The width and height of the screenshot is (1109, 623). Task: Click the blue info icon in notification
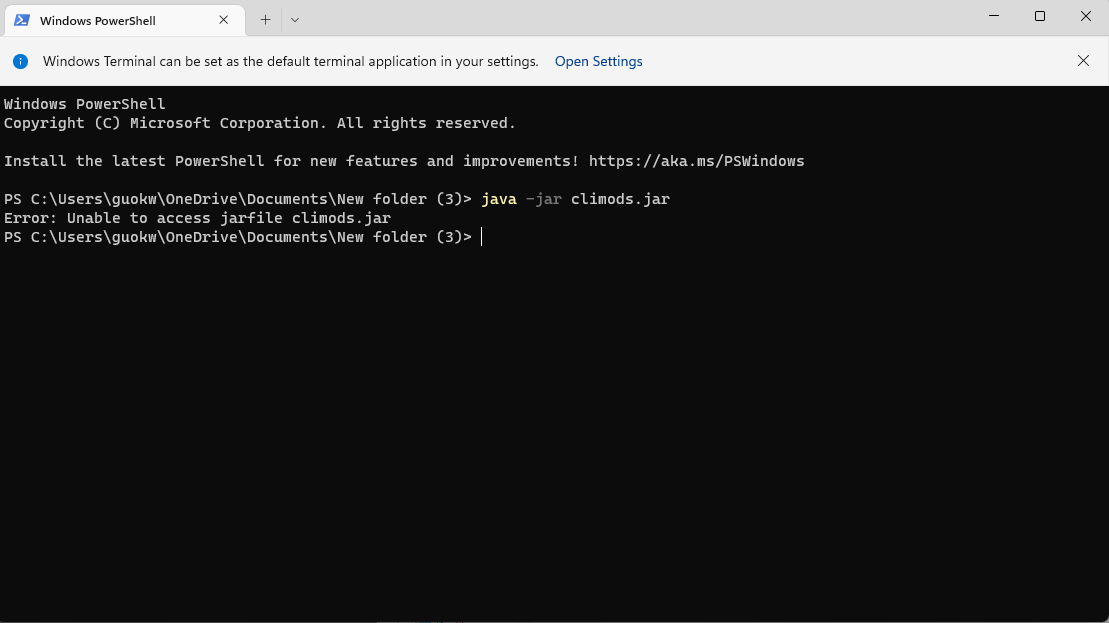click(x=21, y=62)
